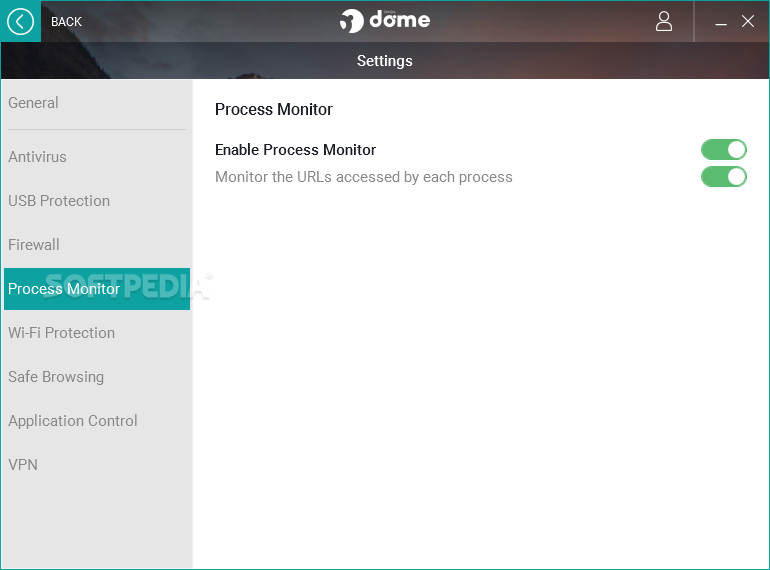The width and height of the screenshot is (770, 570).
Task: Open Firewall settings page
Action: pyautogui.click(x=34, y=244)
